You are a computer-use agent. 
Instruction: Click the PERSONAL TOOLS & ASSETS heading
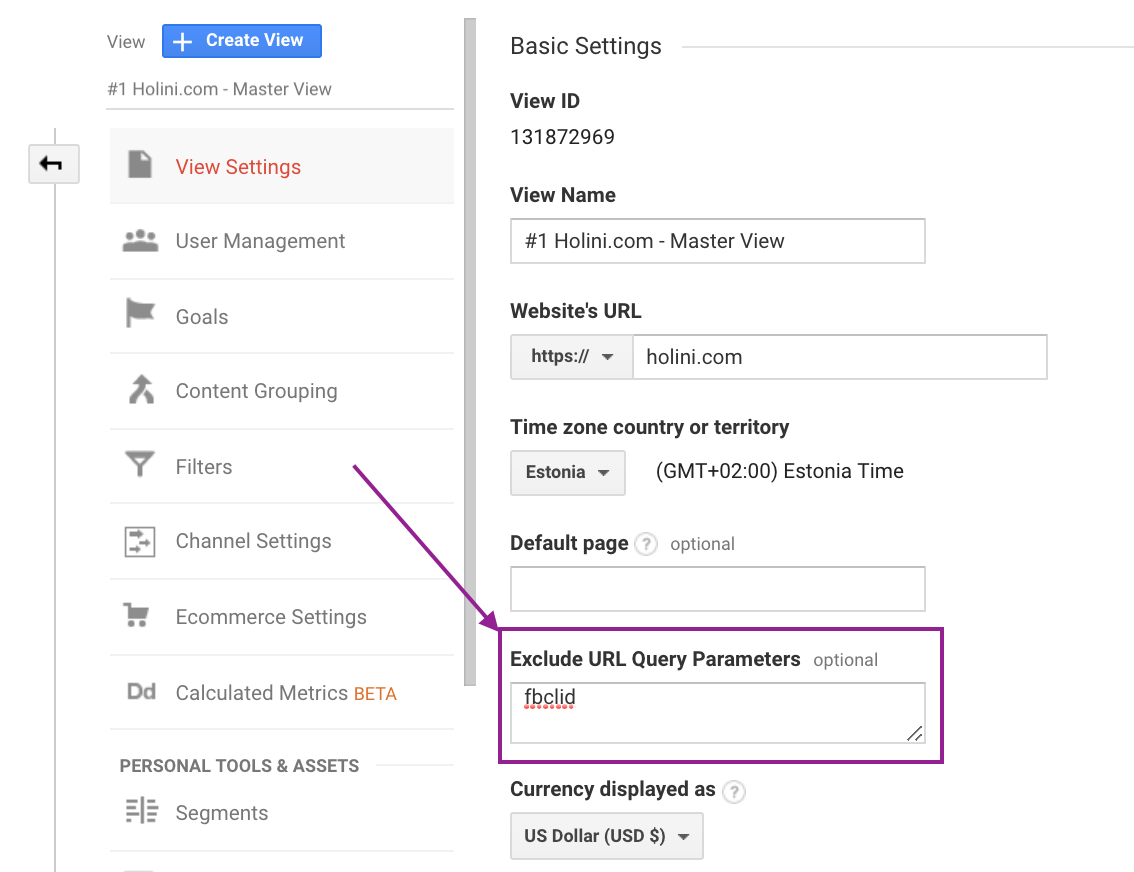(239, 766)
